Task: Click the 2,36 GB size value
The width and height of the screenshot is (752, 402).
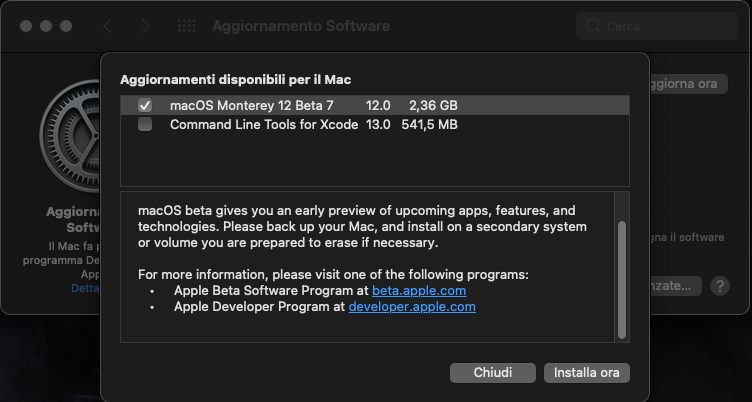Action: [433, 106]
